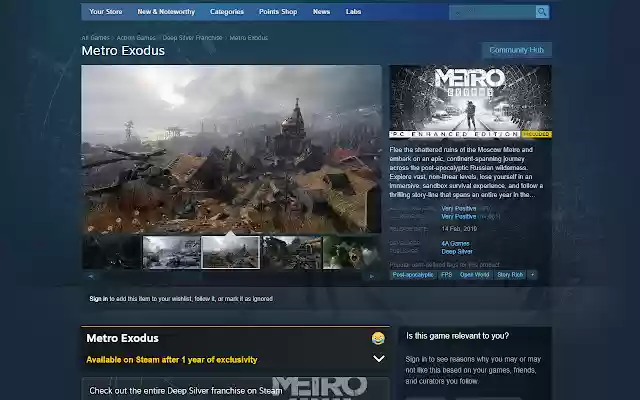Open News tab
The image size is (640, 400).
coord(321,12)
